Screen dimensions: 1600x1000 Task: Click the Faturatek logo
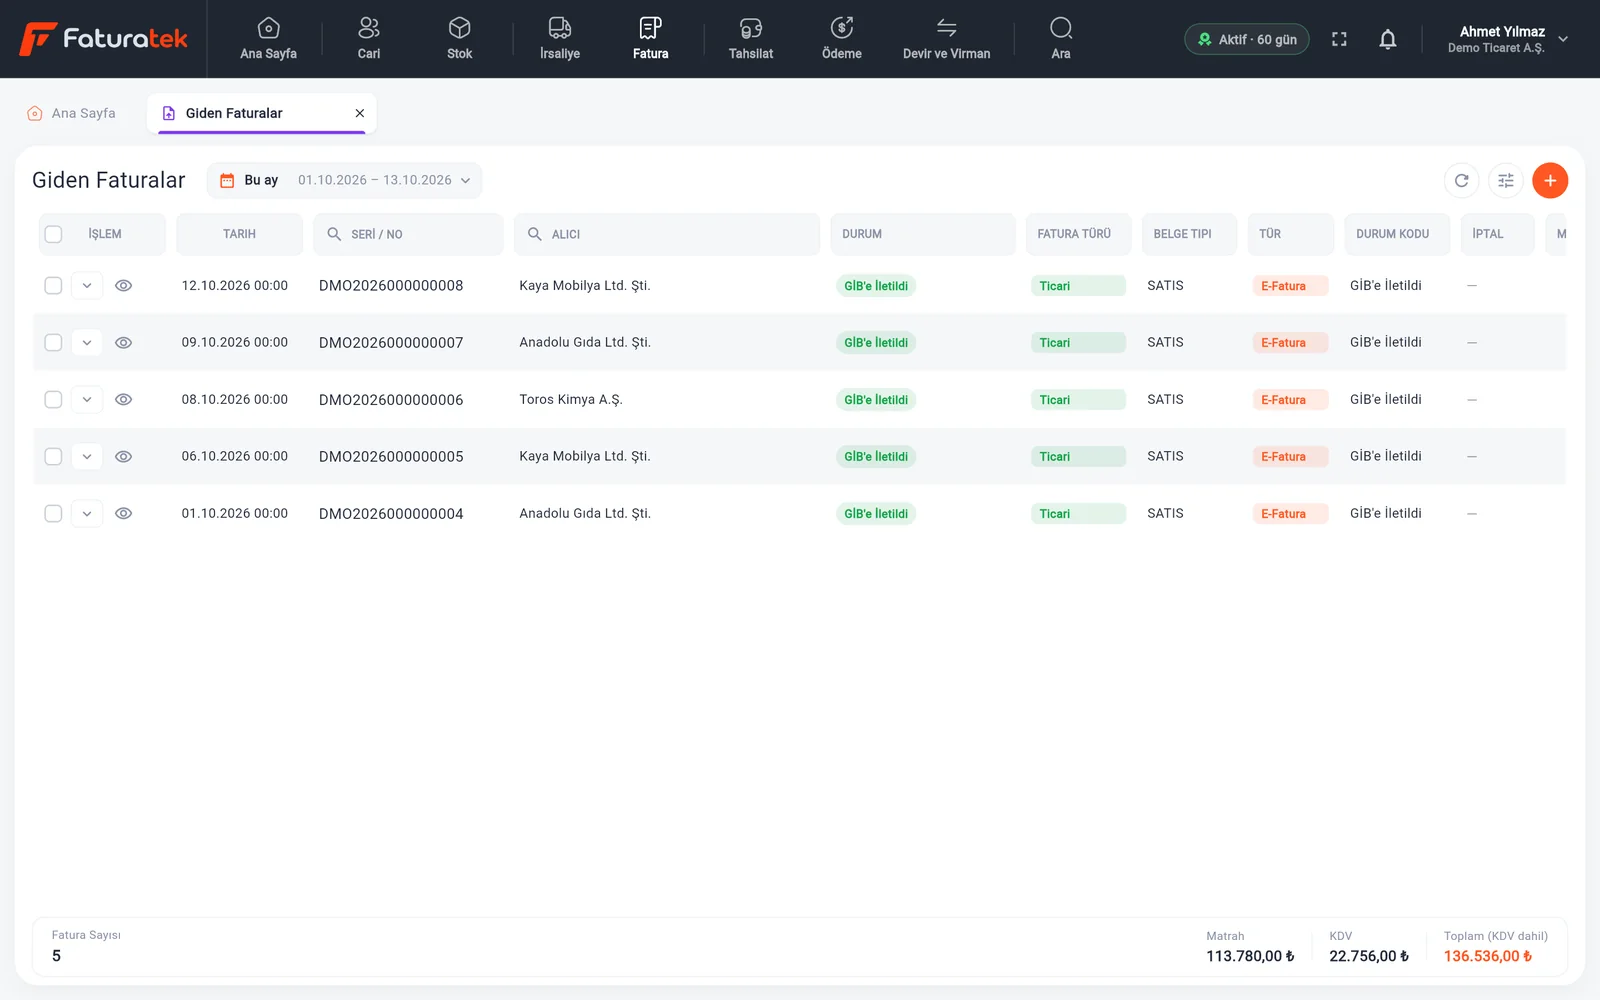point(104,39)
